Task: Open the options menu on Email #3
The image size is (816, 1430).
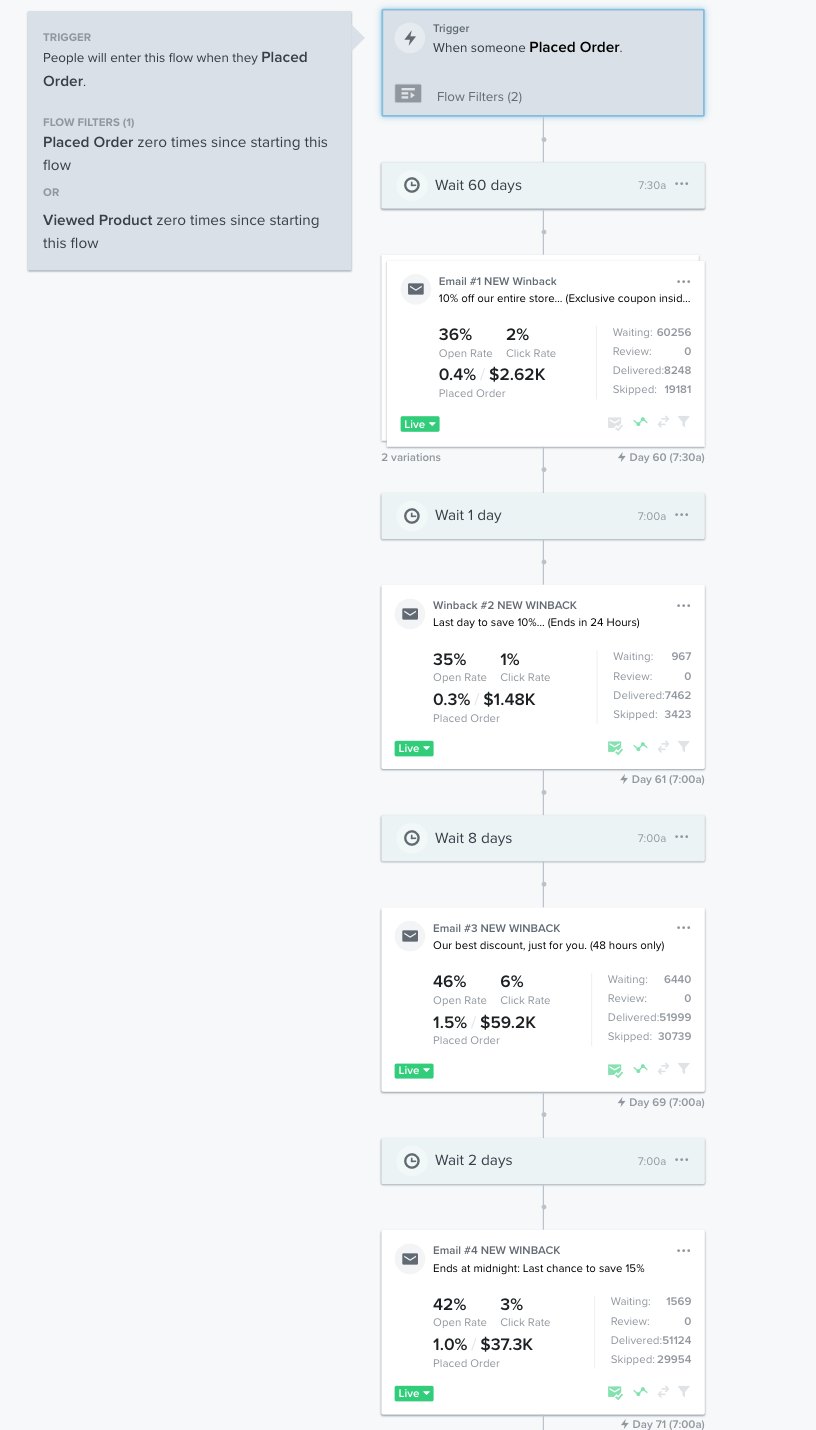Action: coord(683,927)
